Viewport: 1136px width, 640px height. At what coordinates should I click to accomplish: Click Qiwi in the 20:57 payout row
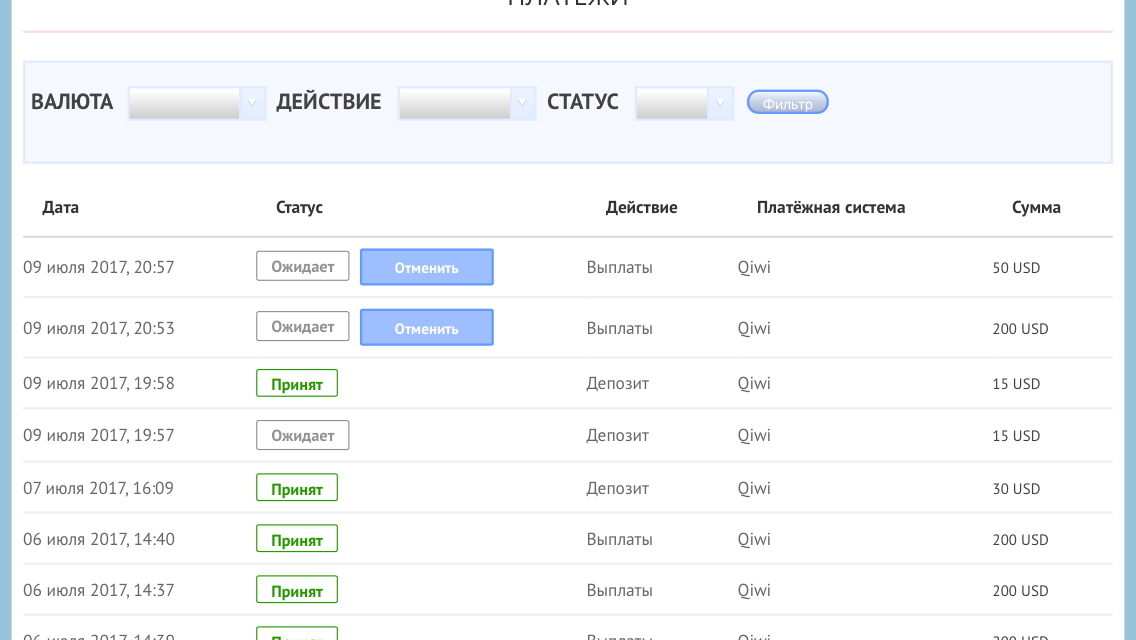[x=754, y=268]
